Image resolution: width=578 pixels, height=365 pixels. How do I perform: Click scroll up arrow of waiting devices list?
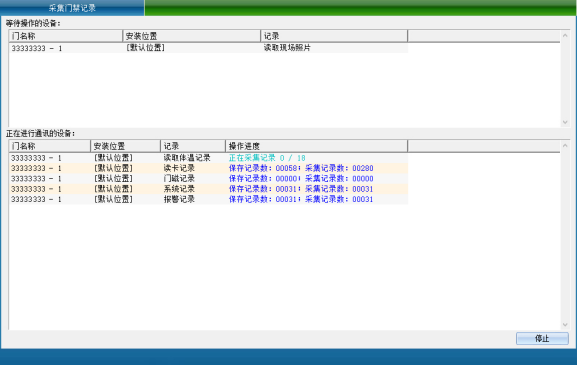565,36
